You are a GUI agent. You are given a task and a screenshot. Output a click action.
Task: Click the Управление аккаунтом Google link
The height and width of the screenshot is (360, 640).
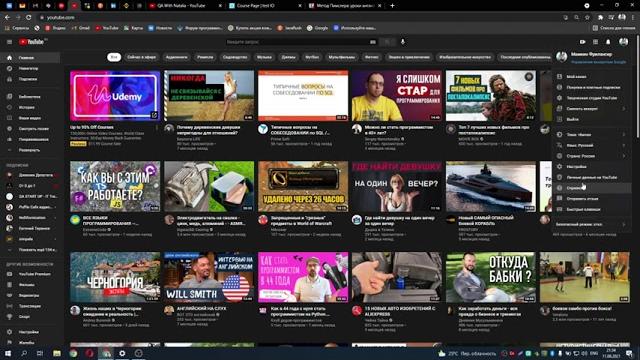(x=598, y=62)
